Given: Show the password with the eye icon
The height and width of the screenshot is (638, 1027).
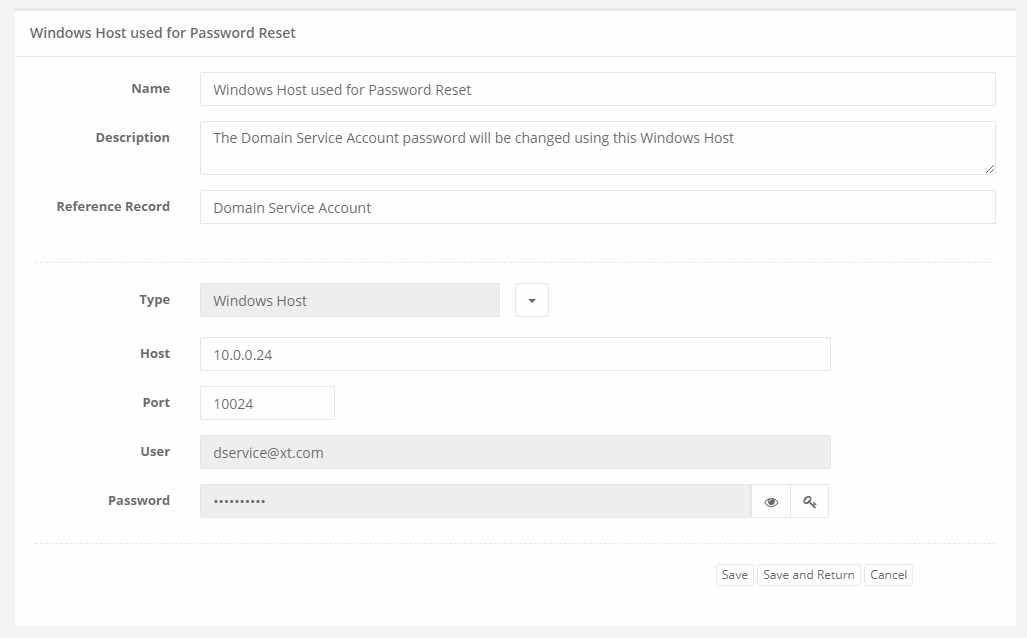Looking at the screenshot, I should [771, 502].
